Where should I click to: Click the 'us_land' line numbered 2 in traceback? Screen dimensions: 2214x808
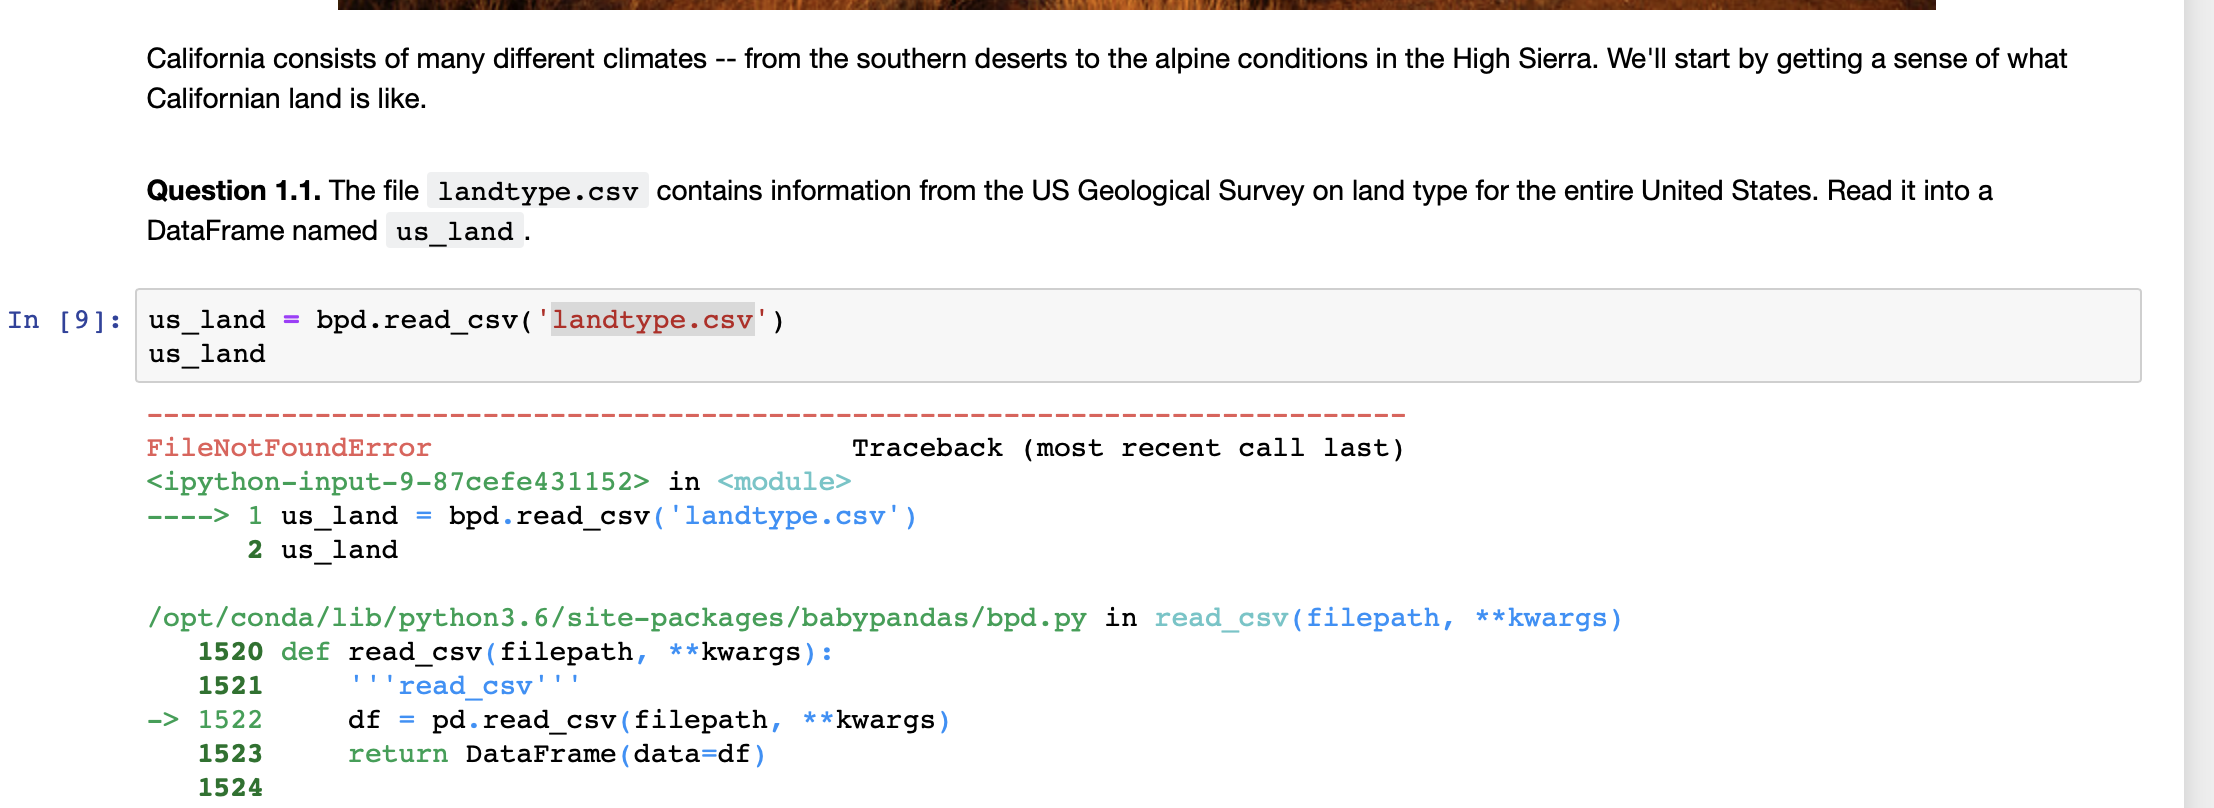323,550
